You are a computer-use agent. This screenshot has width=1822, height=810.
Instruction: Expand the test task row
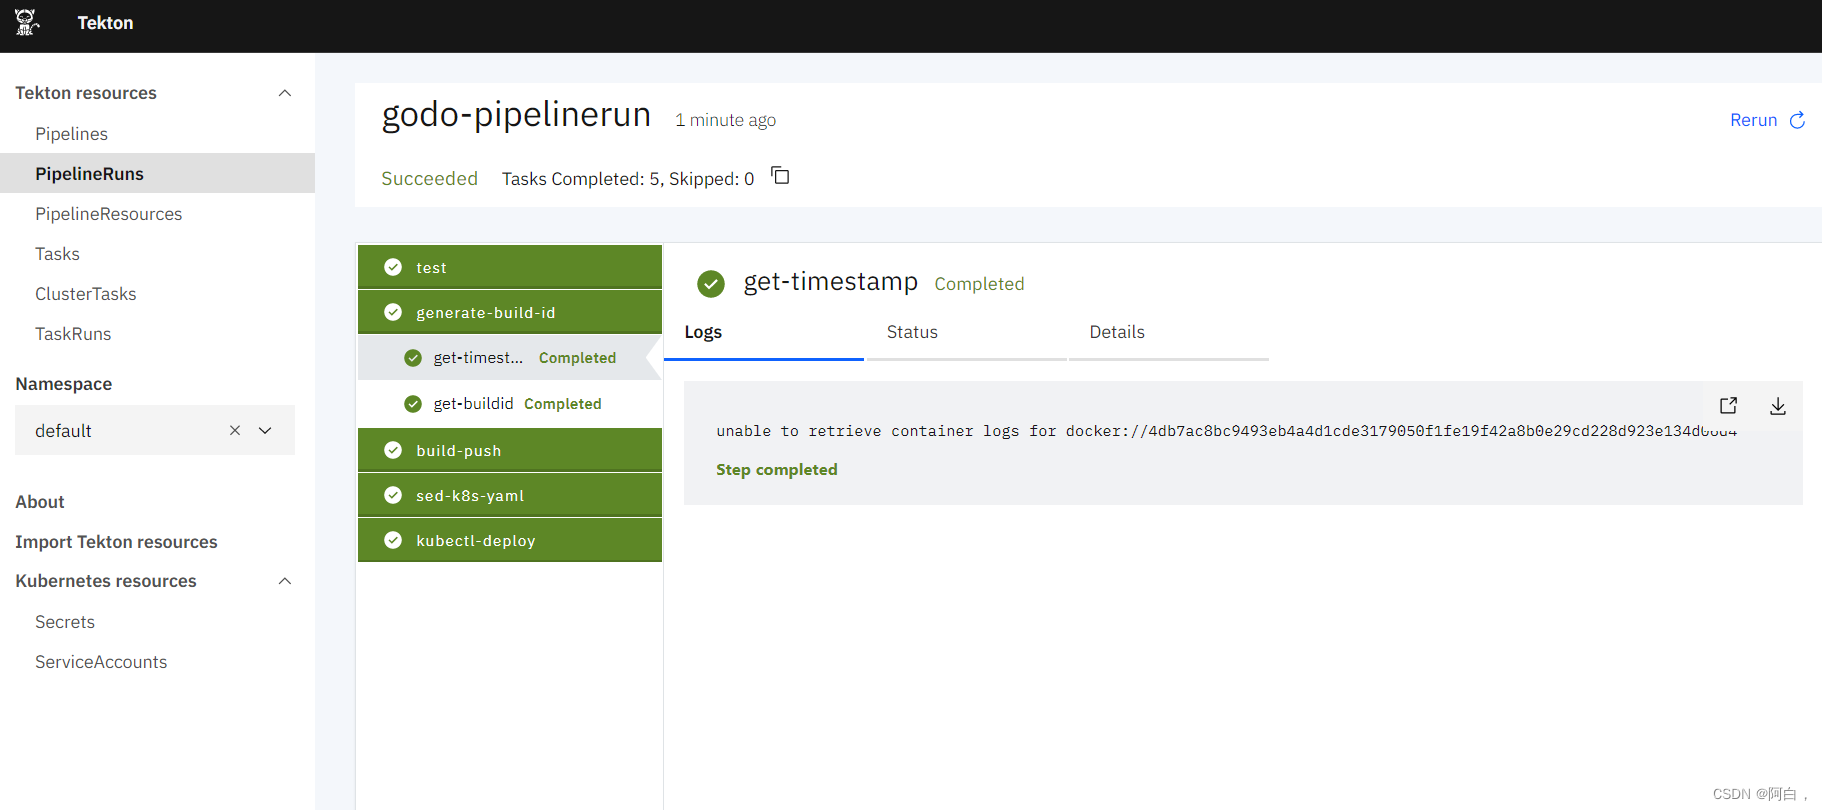click(510, 267)
